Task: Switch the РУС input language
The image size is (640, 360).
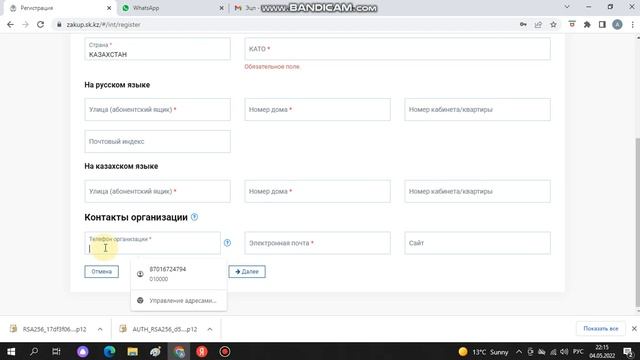Action: point(578,351)
